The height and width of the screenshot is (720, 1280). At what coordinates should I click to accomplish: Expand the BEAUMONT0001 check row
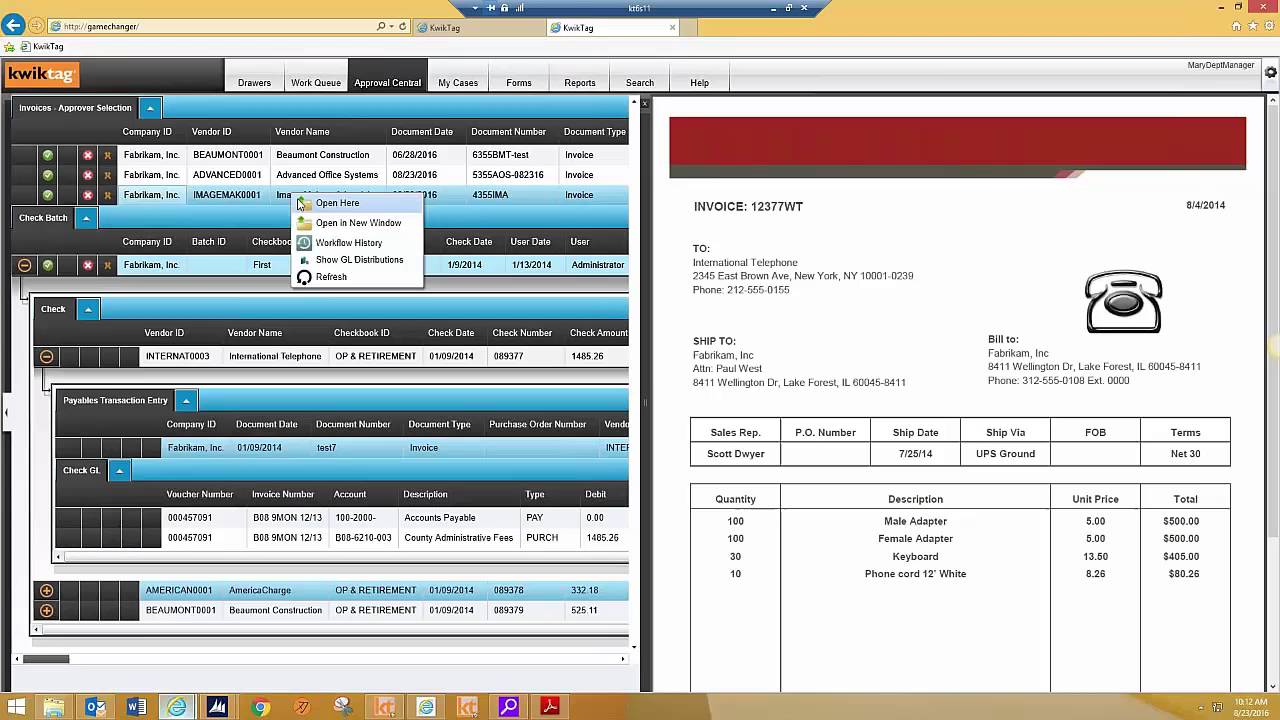46,610
